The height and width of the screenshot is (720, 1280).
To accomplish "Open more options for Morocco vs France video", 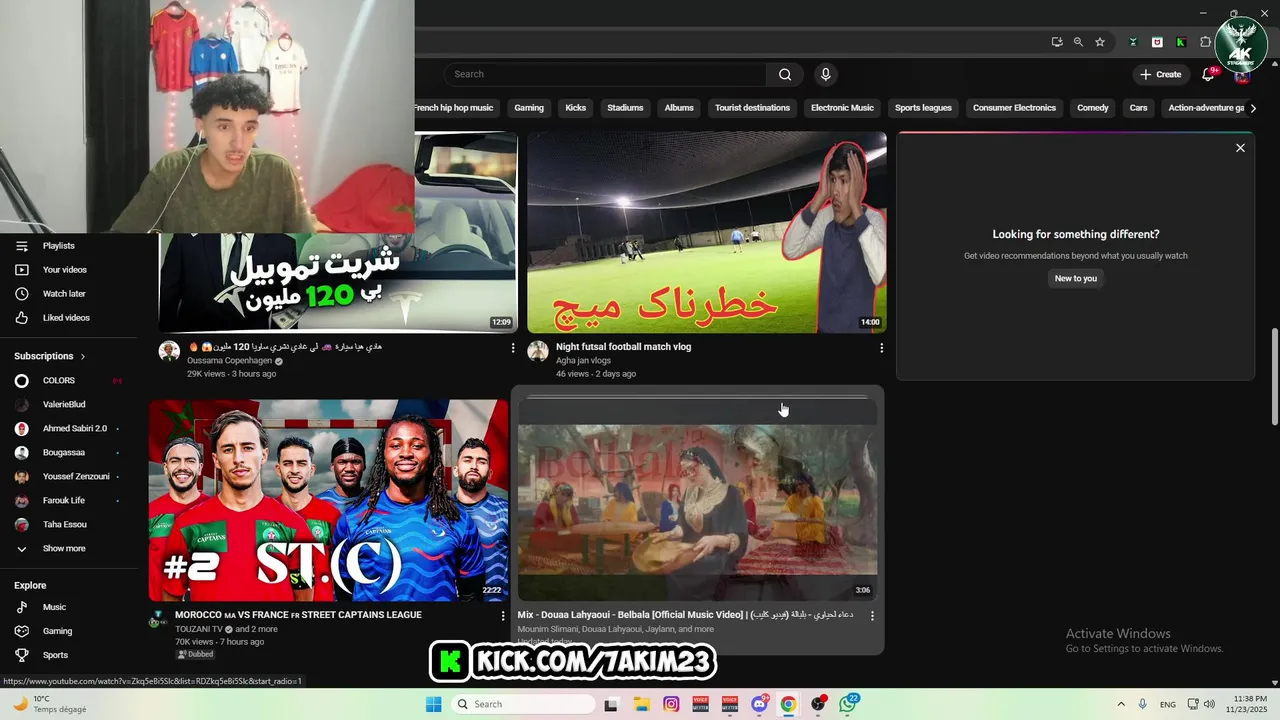I will (x=503, y=616).
